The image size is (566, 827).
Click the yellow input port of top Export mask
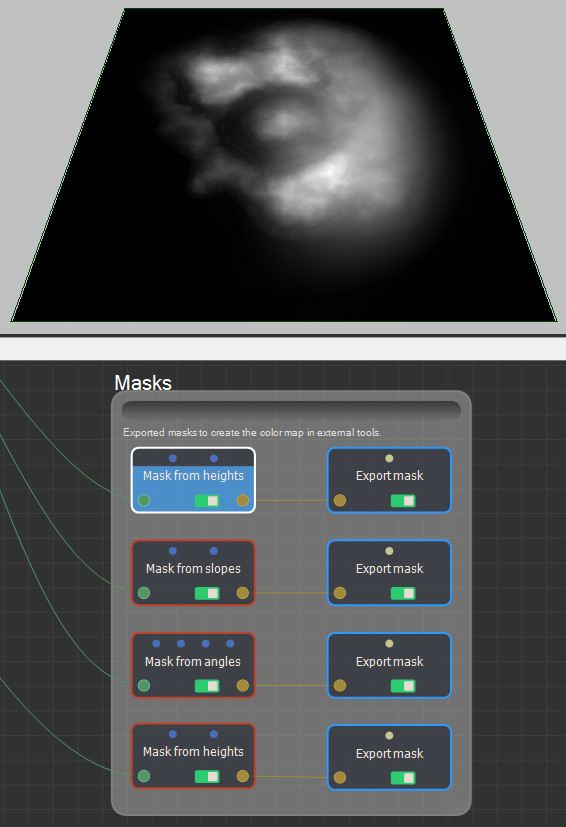point(340,500)
